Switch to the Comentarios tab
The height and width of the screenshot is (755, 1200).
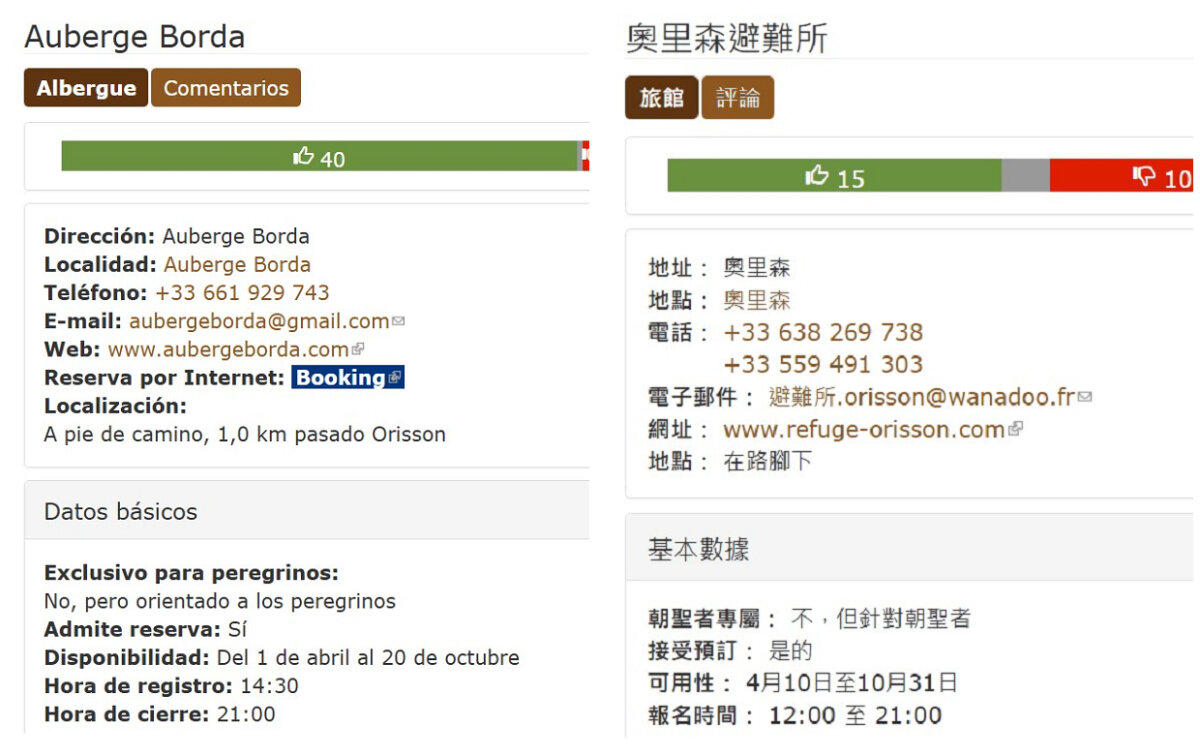[226, 88]
